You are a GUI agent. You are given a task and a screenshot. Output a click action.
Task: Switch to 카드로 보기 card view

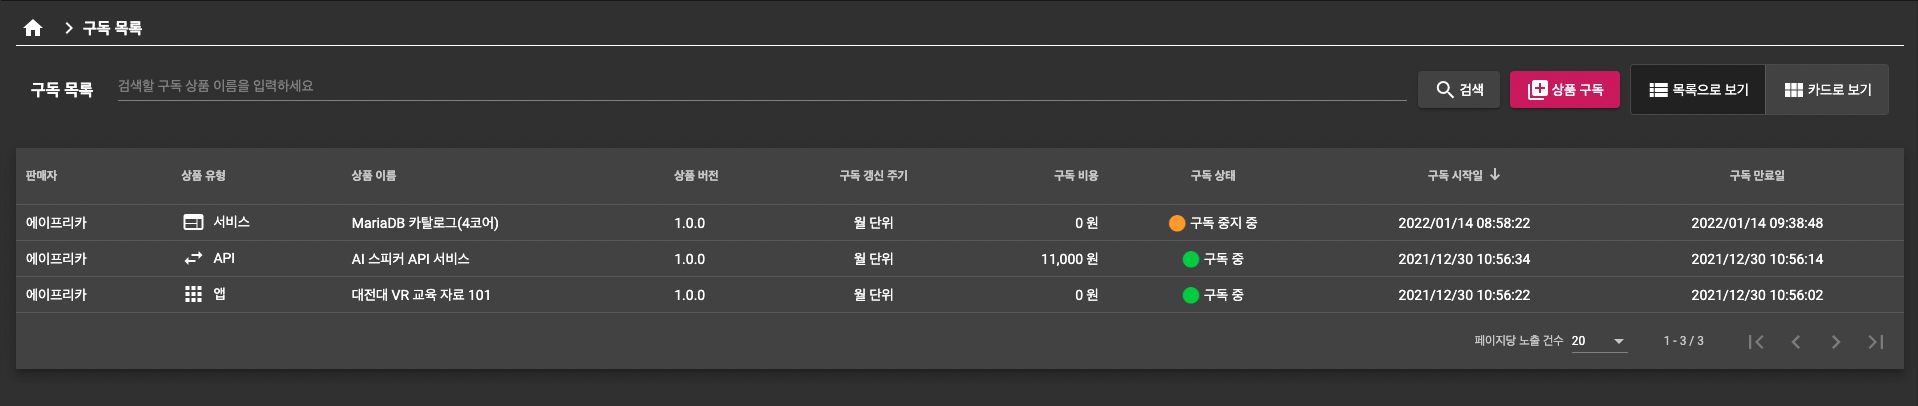point(1827,90)
